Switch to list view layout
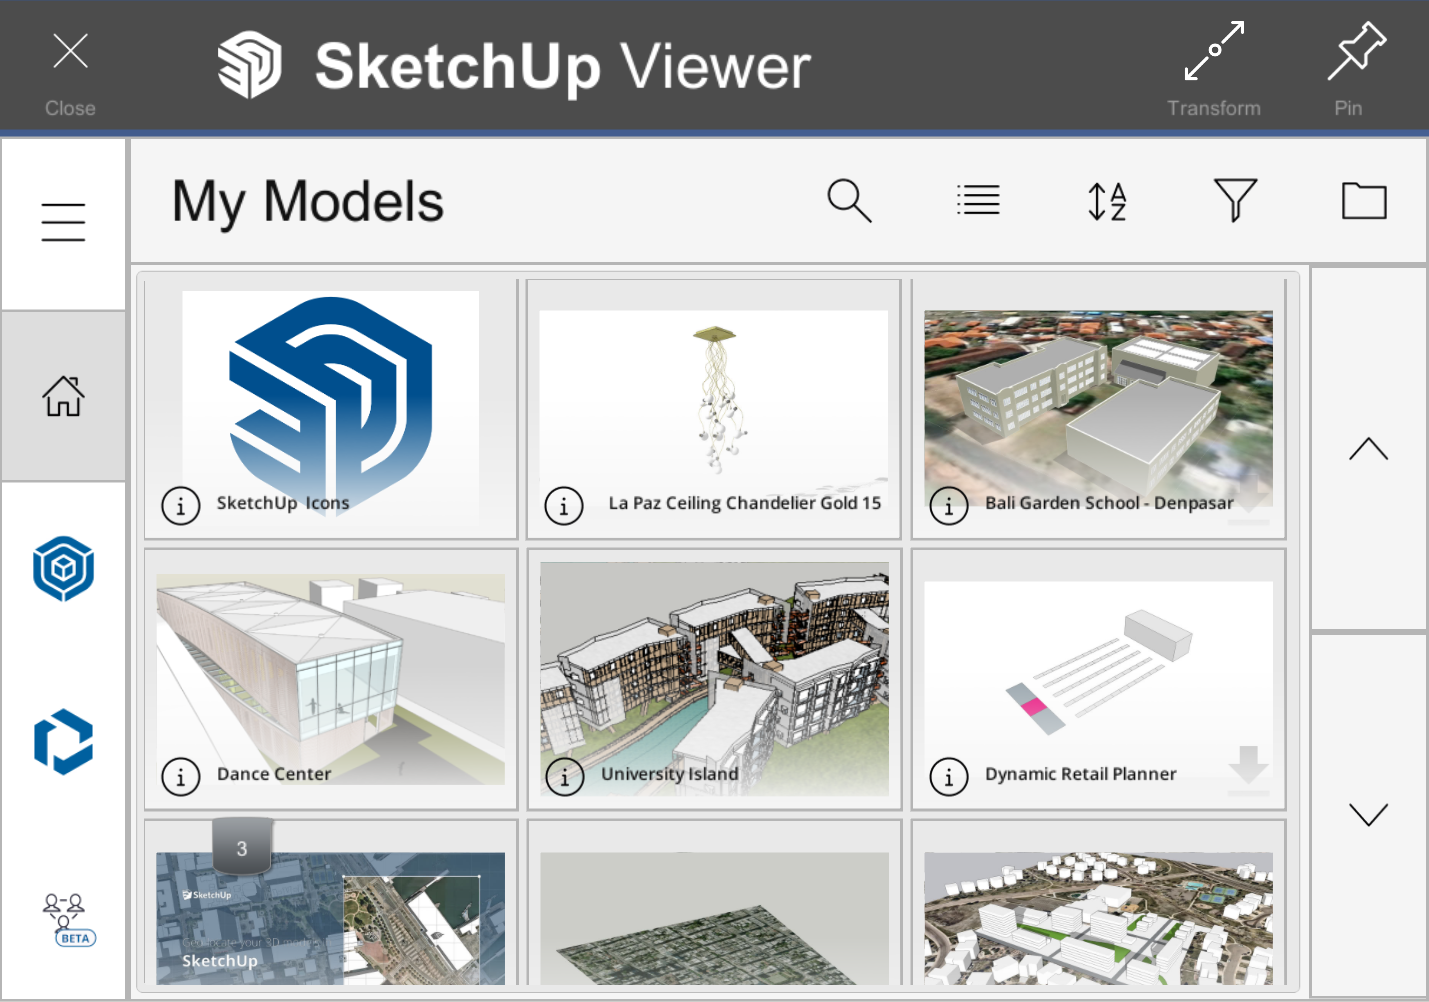 point(977,201)
